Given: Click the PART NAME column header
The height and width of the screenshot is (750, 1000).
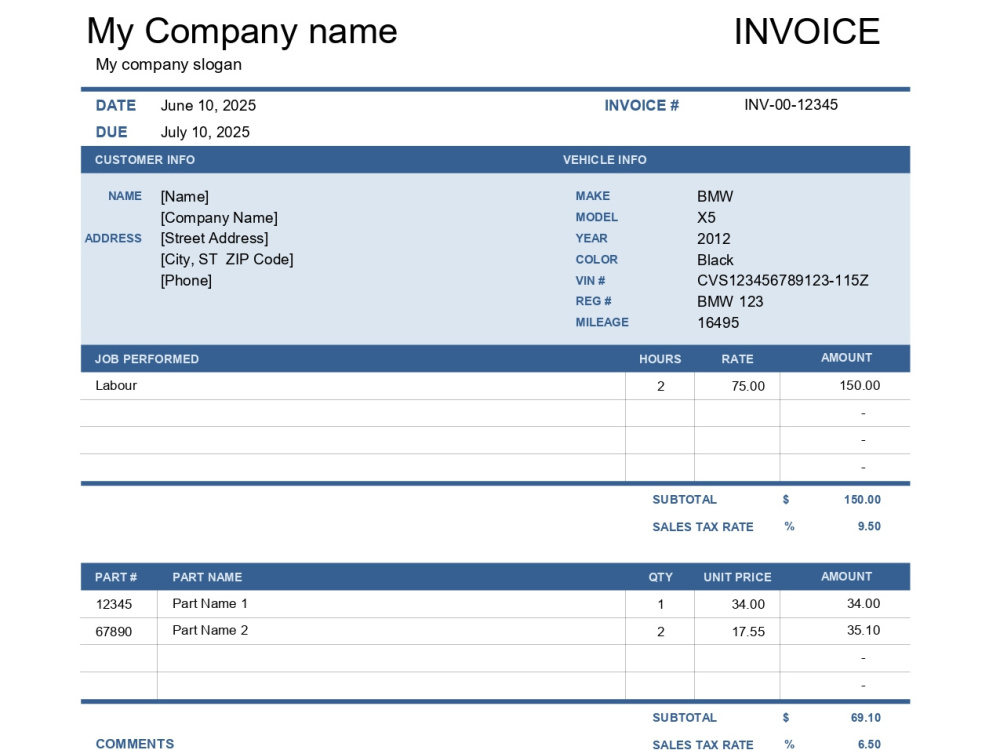Looking at the screenshot, I should [207, 577].
